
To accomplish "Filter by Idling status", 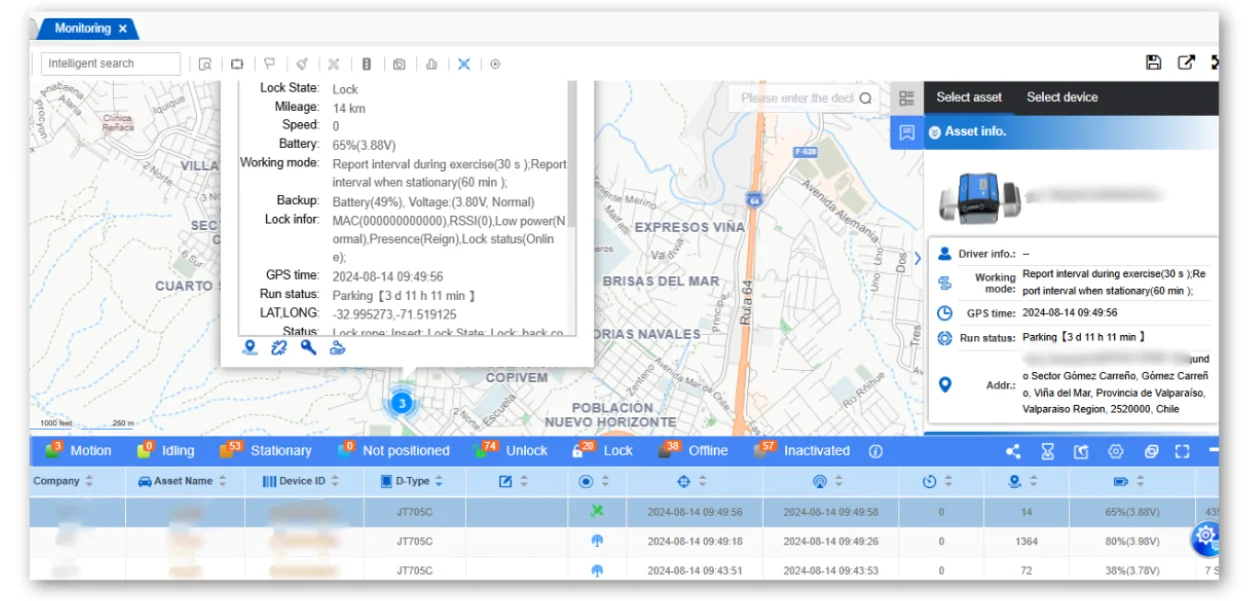I will tap(167, 450).
